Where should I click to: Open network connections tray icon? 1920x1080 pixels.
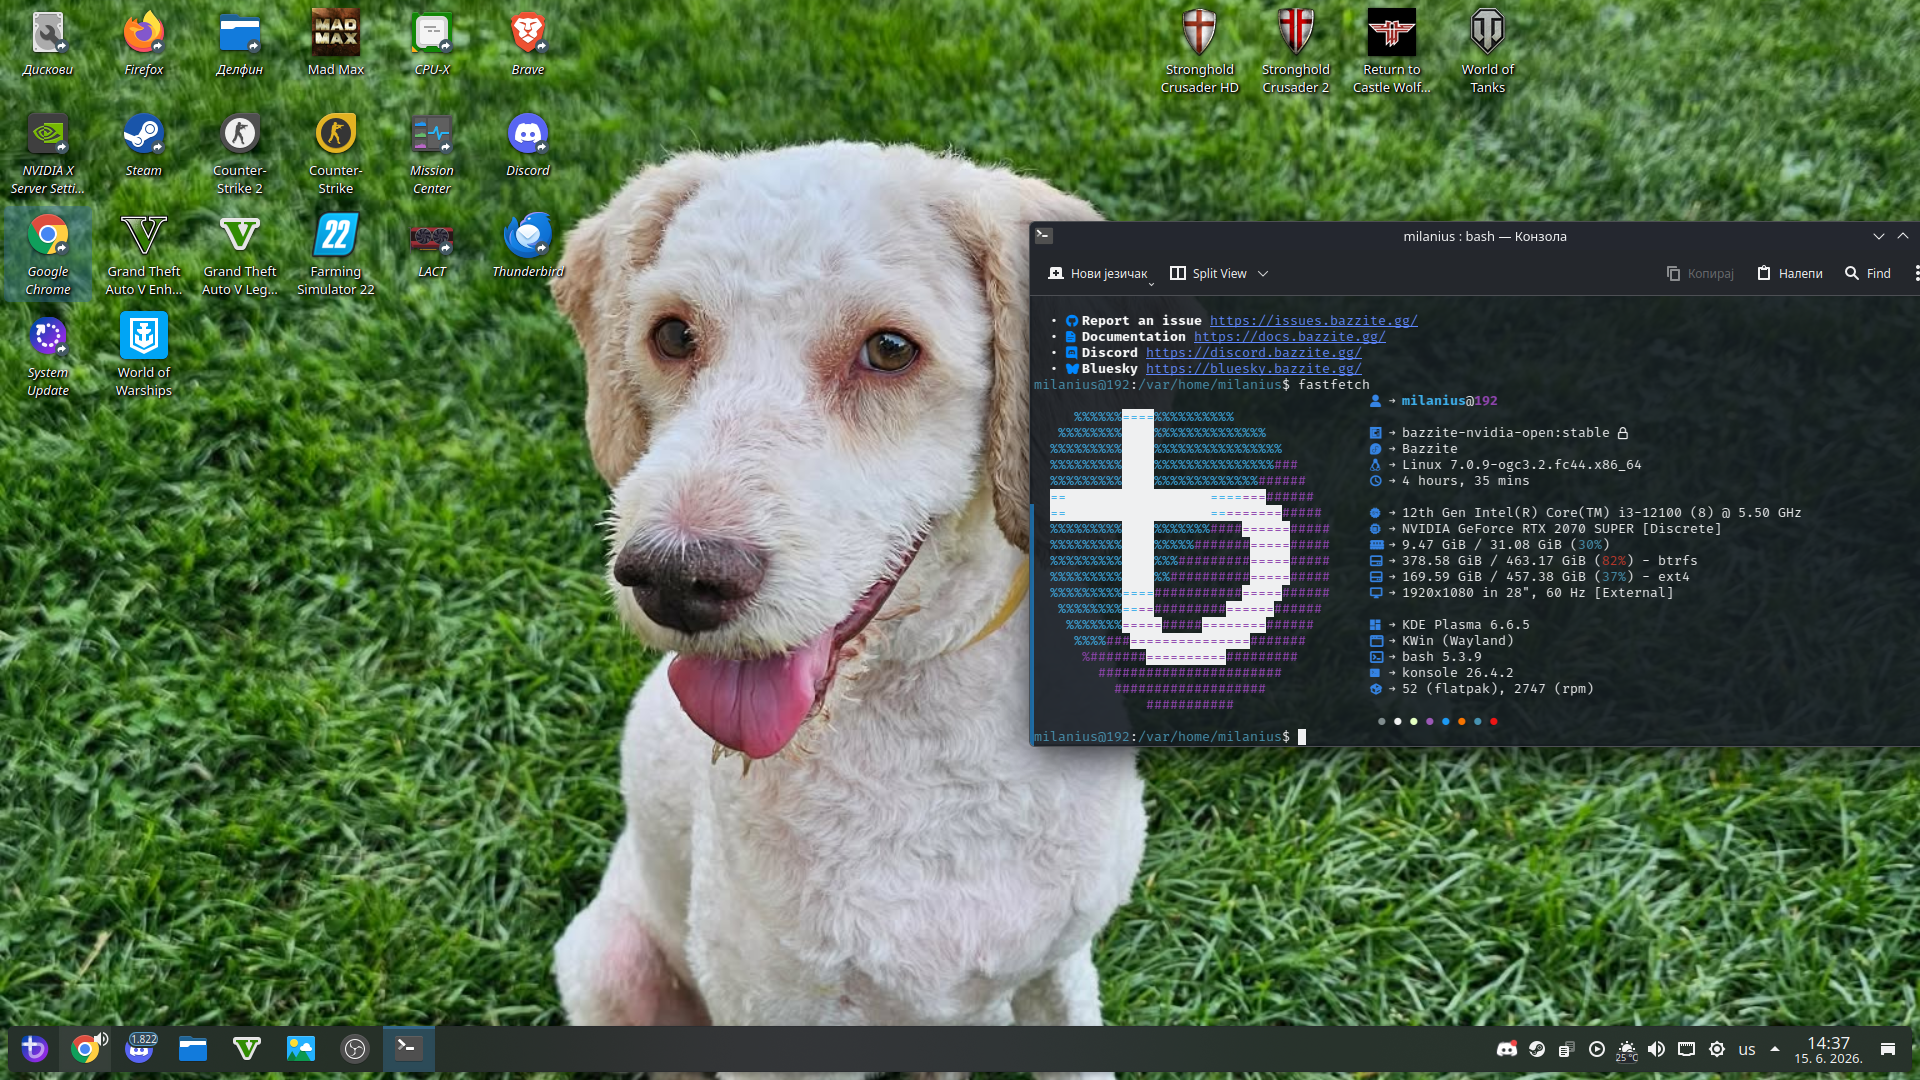click(x=1687, y=1049)
